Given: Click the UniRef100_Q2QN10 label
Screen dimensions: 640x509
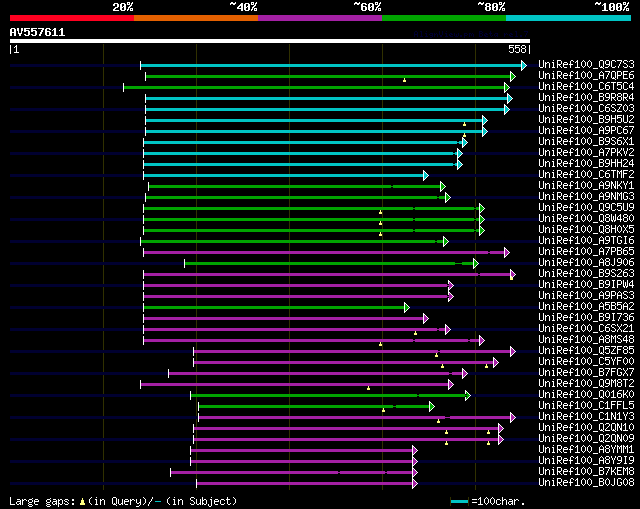Looking at the screenshot, I should click(x=586, y=428).
